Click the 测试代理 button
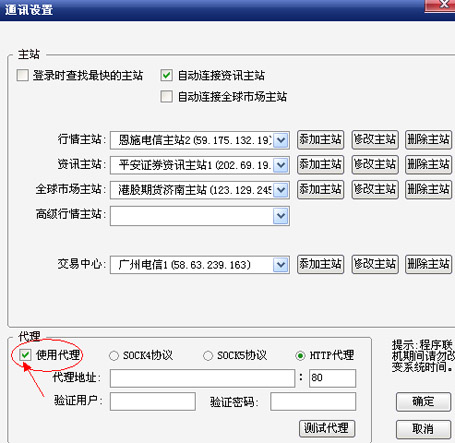455x443 pixels. [327, 428]
